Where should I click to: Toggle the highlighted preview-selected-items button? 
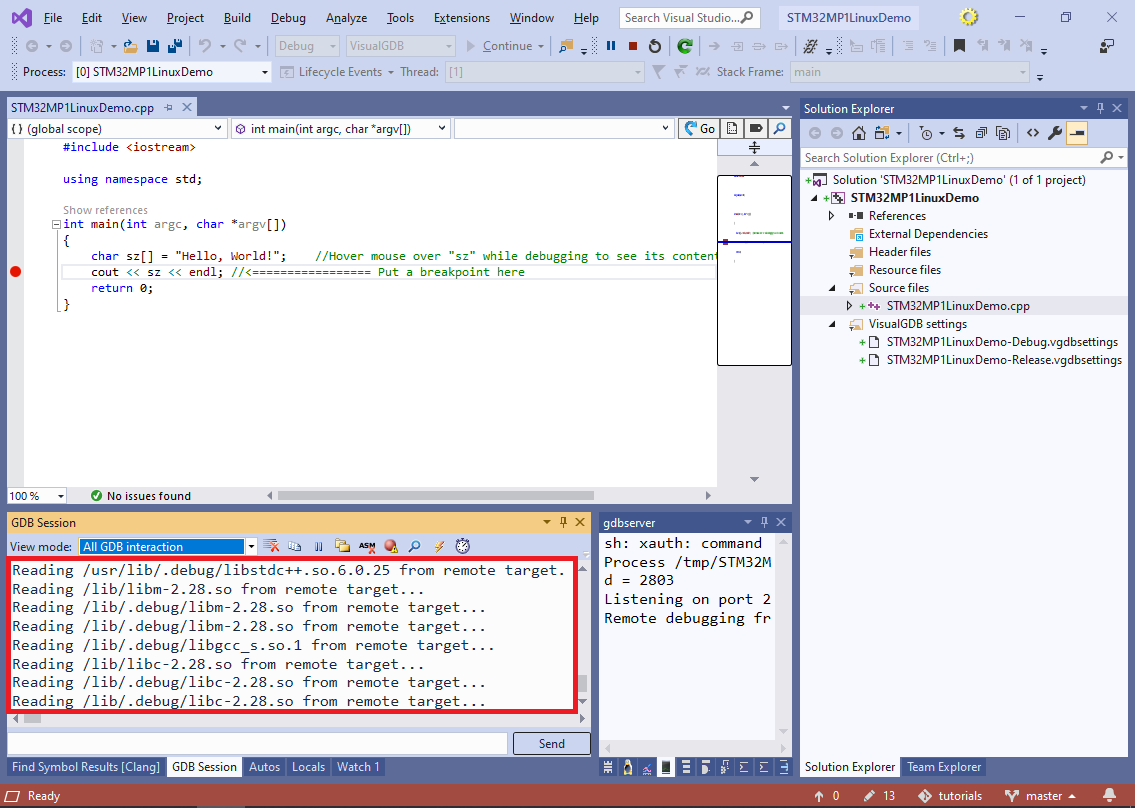pyautogui.click(x=1077, y=133)
